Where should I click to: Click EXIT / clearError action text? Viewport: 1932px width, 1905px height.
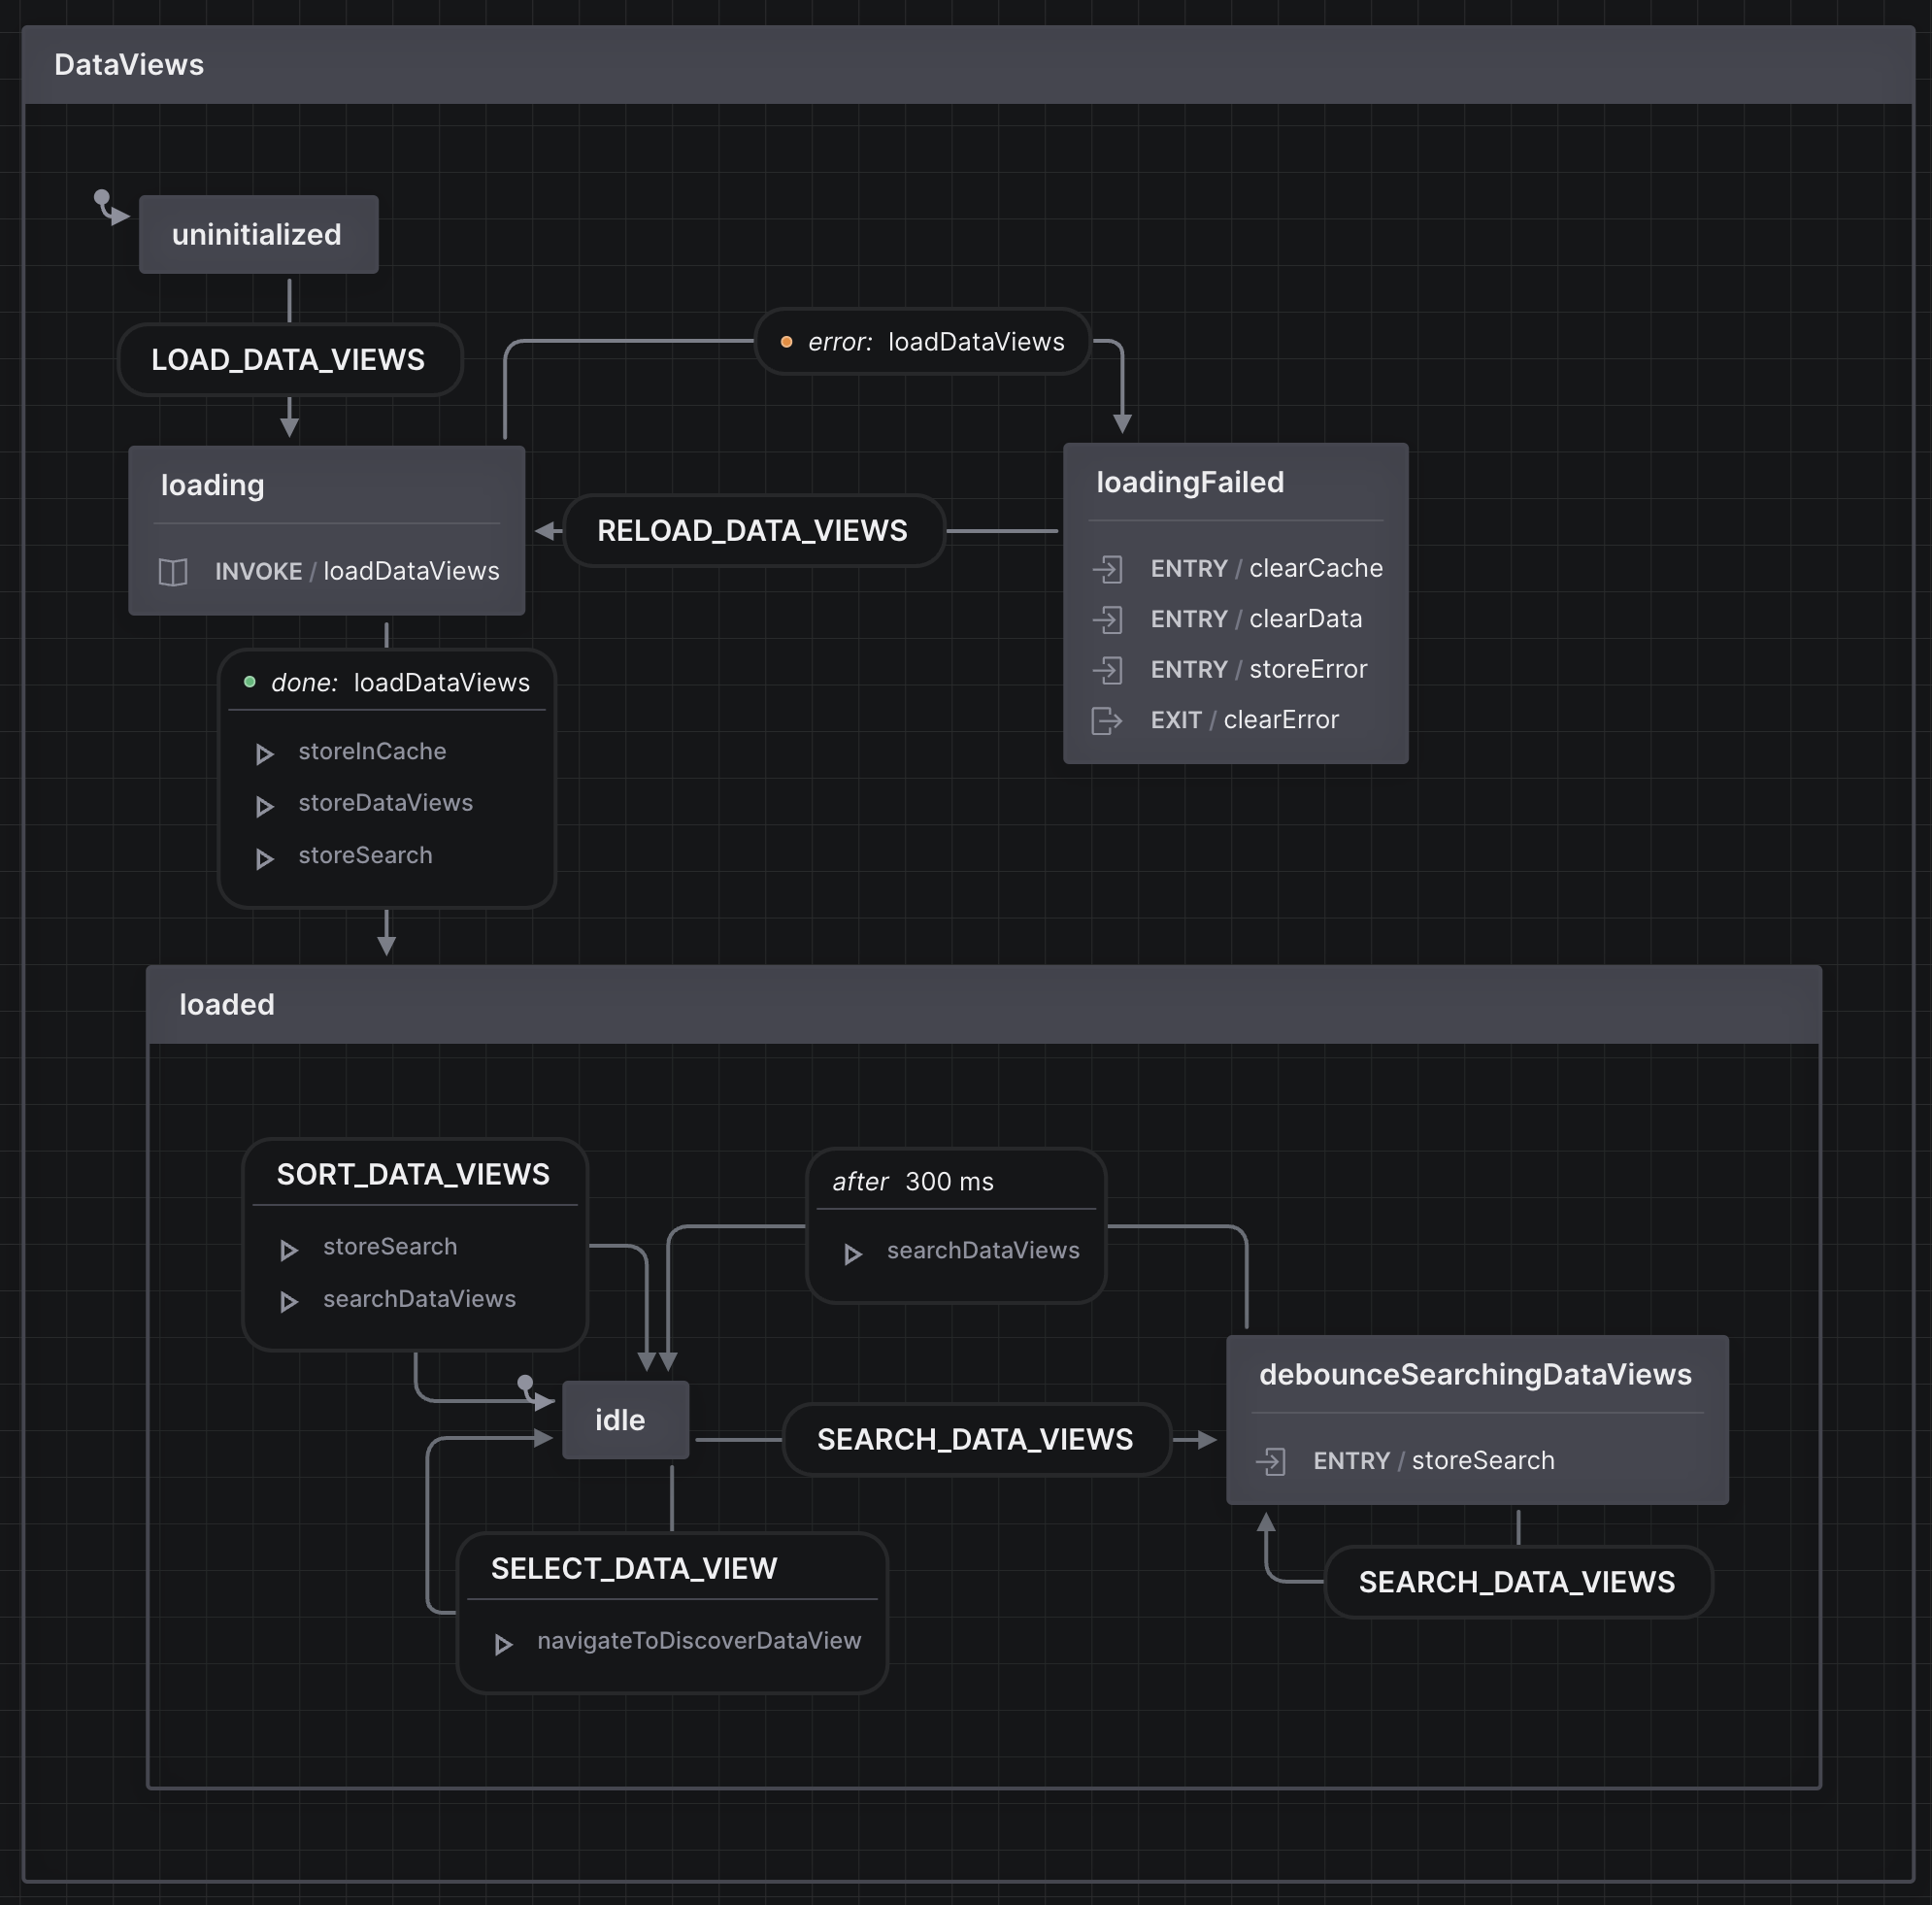click(x=1244, y=720)
